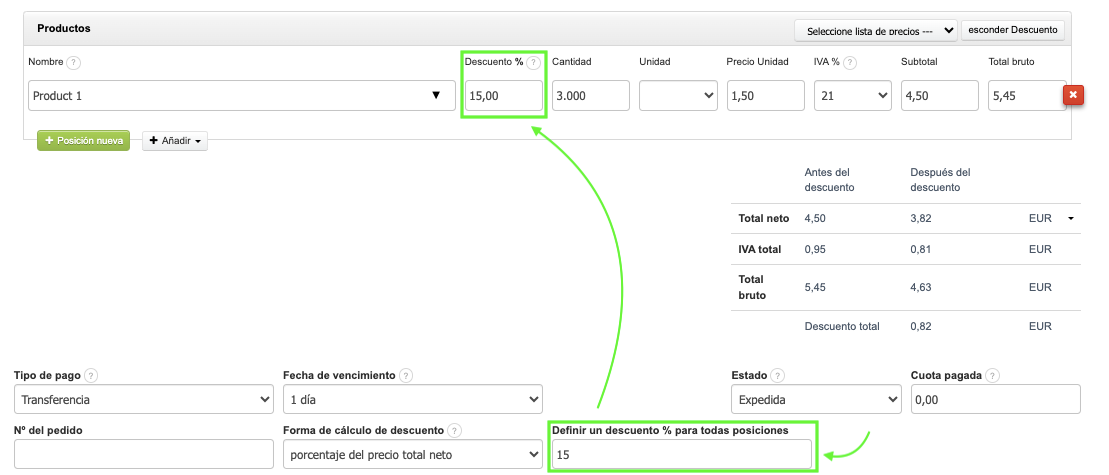Open the Tipo de pago dropdown
This screenshot has width=1109, height=475.
click(144, 399)
